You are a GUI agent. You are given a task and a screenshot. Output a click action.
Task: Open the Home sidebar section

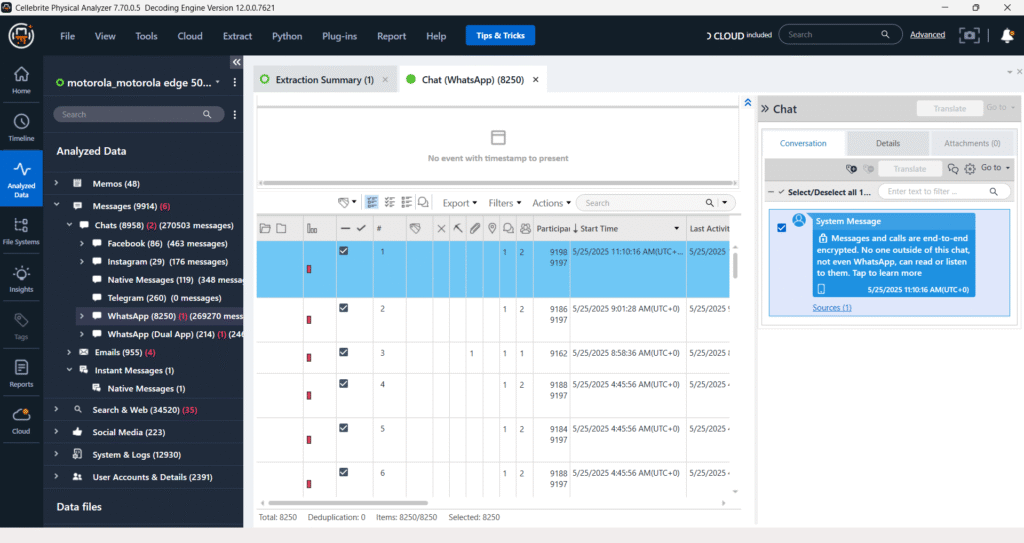(22, 80)
